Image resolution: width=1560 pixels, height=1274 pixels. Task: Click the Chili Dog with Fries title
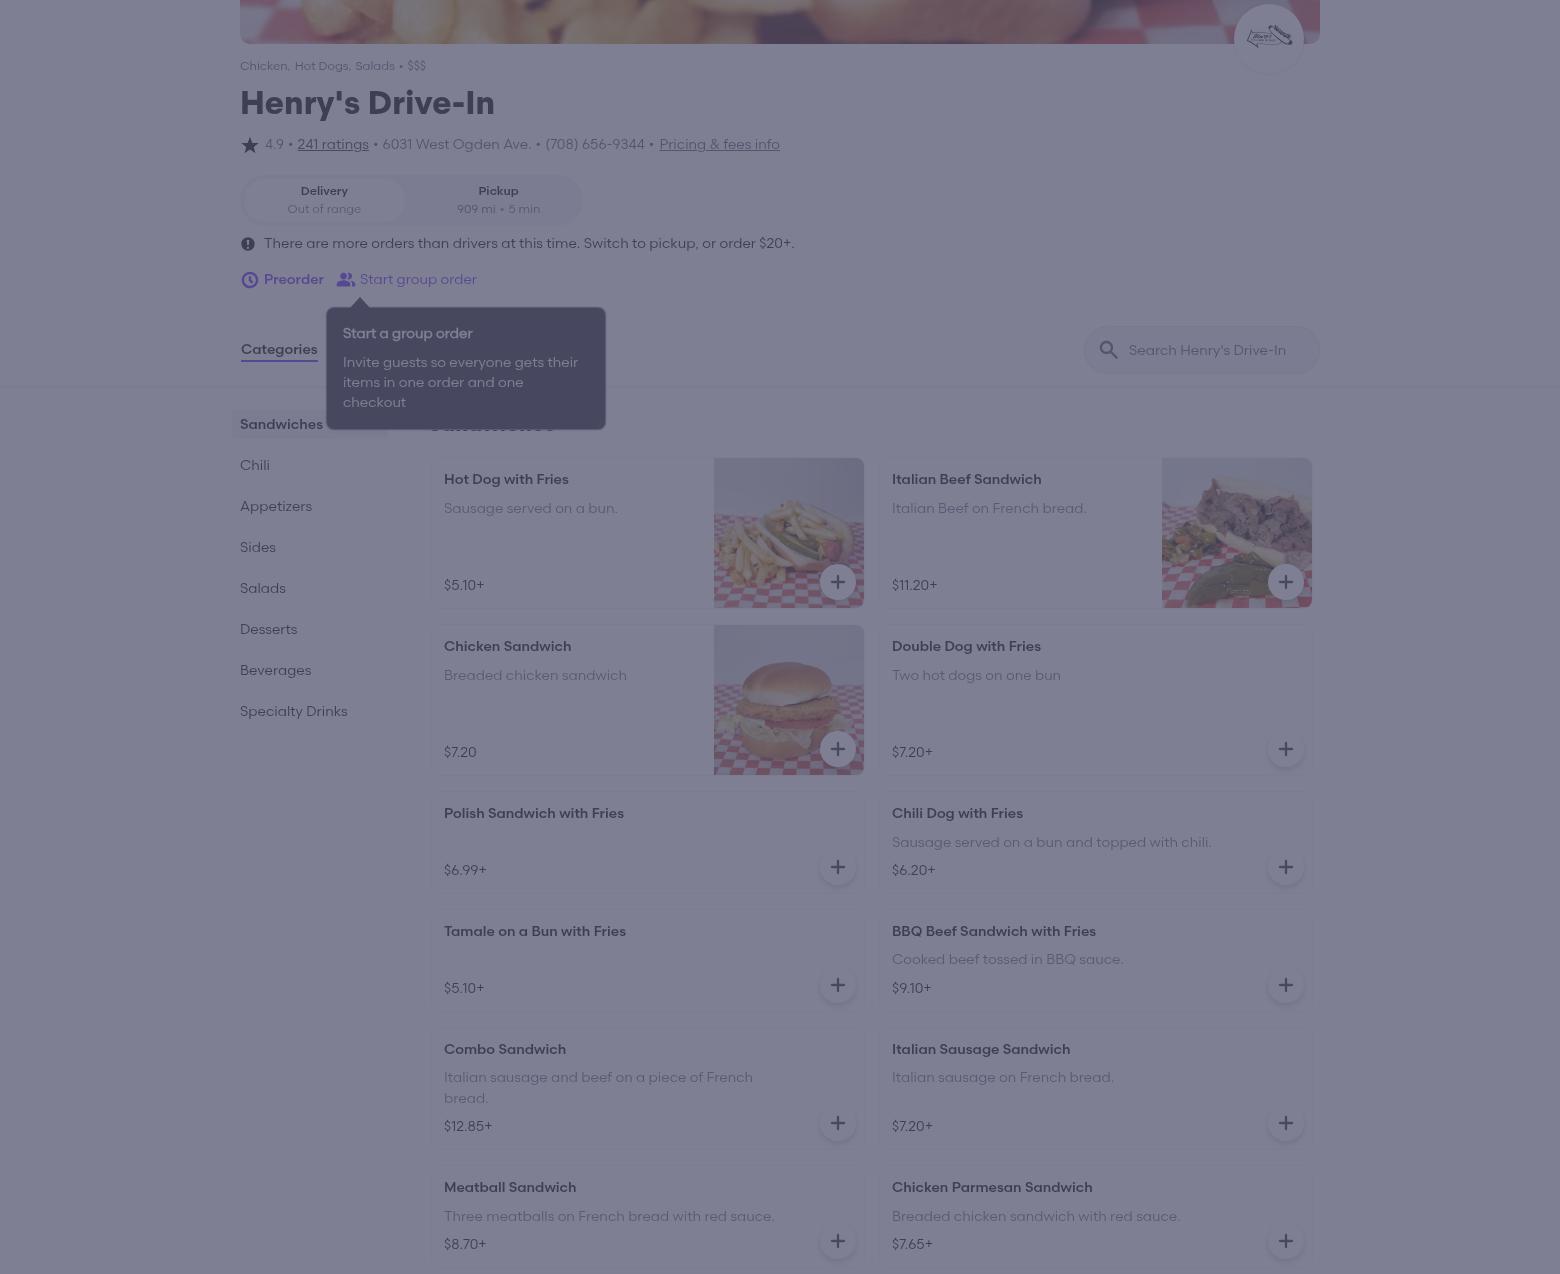(957, 813)
